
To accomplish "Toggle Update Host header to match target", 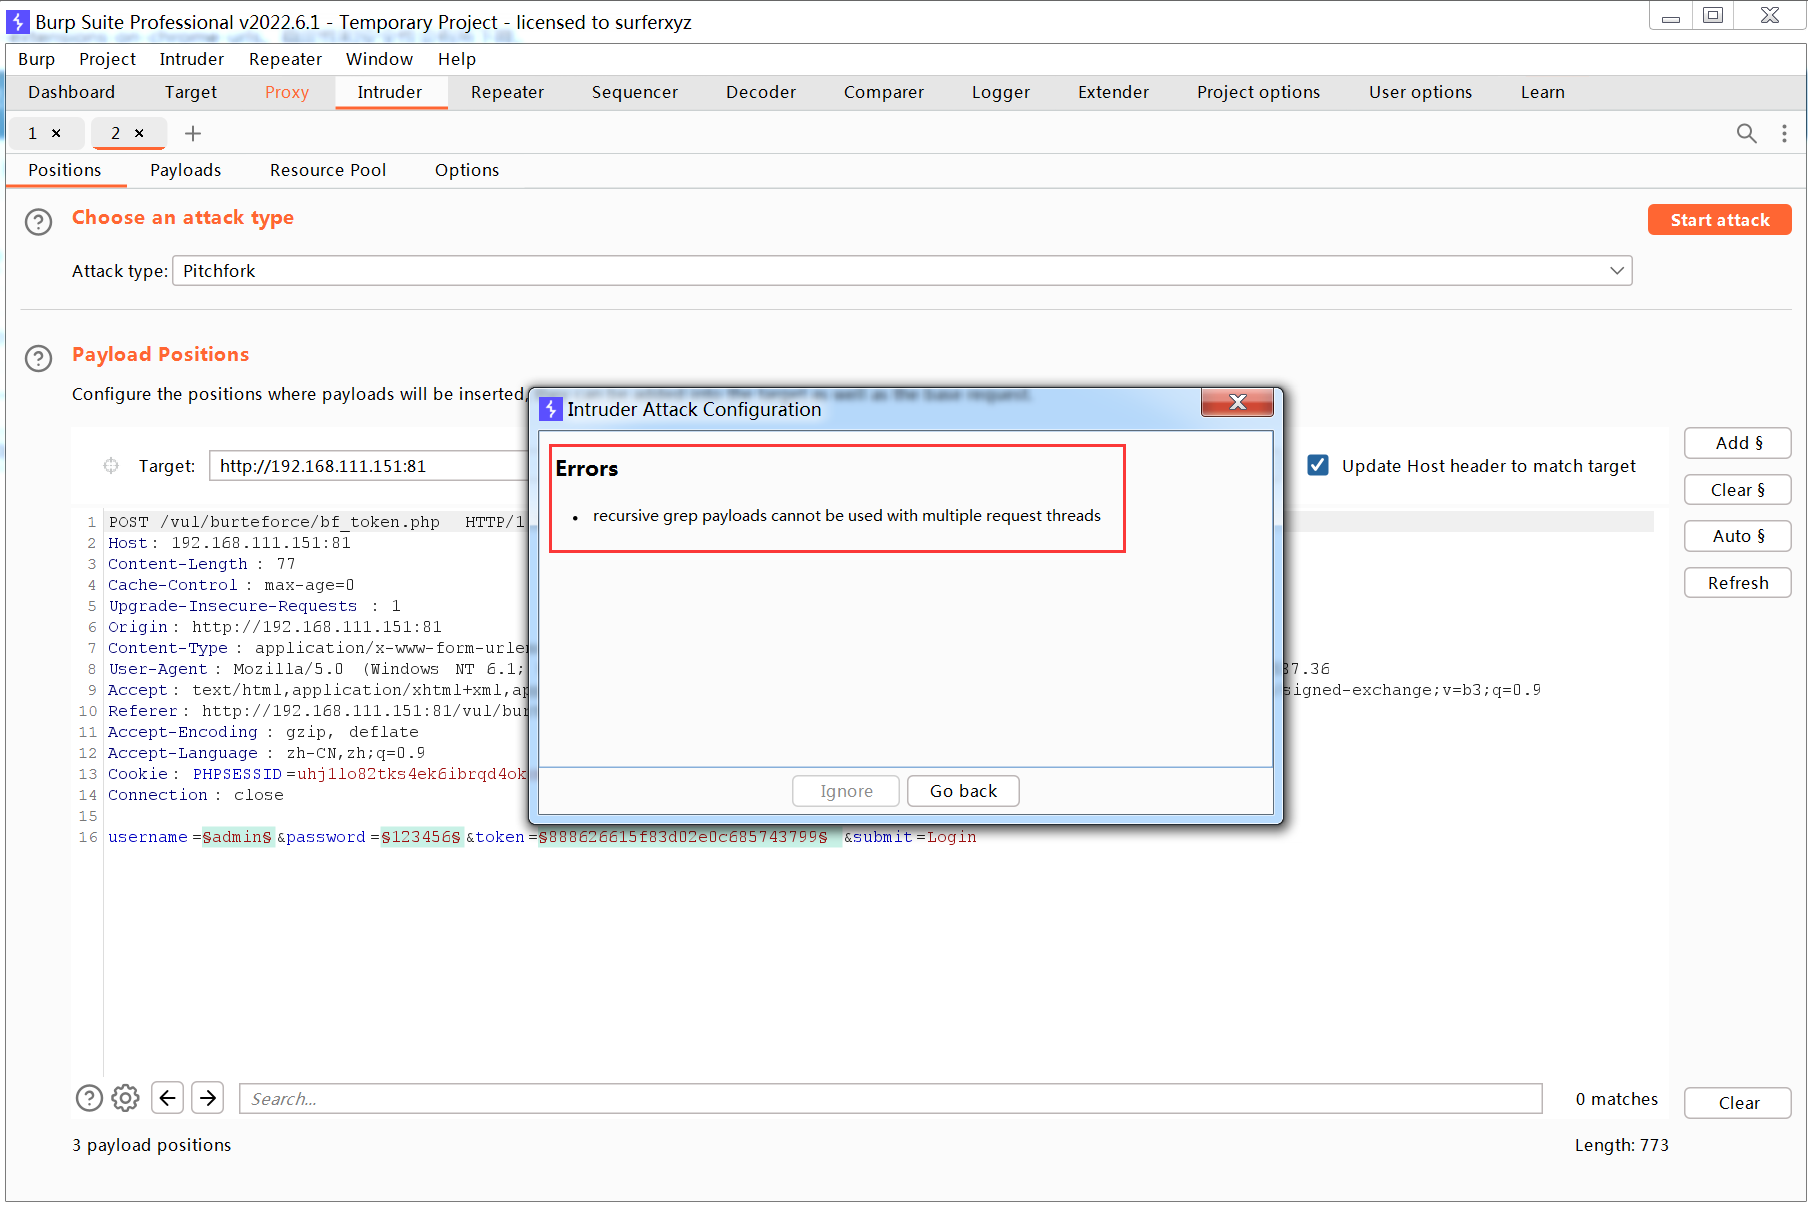I will point(1318,466).
